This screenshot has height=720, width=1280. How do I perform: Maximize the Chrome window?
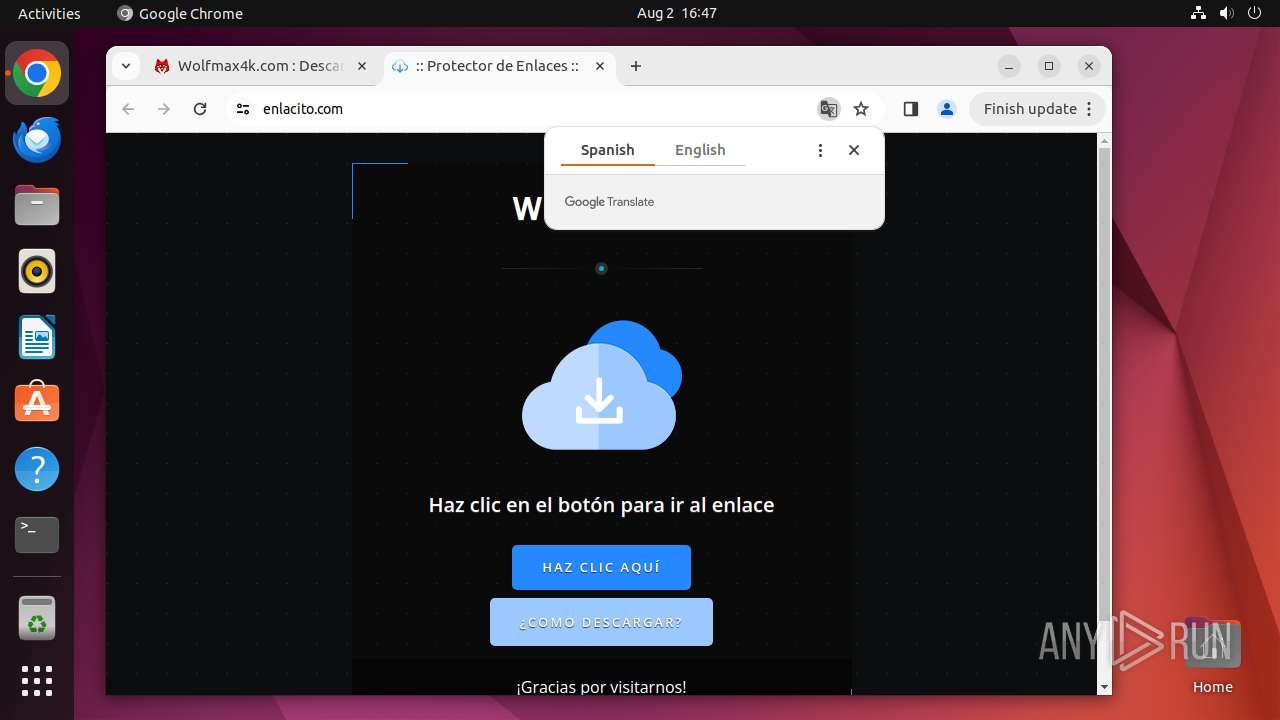[1049, 66]
